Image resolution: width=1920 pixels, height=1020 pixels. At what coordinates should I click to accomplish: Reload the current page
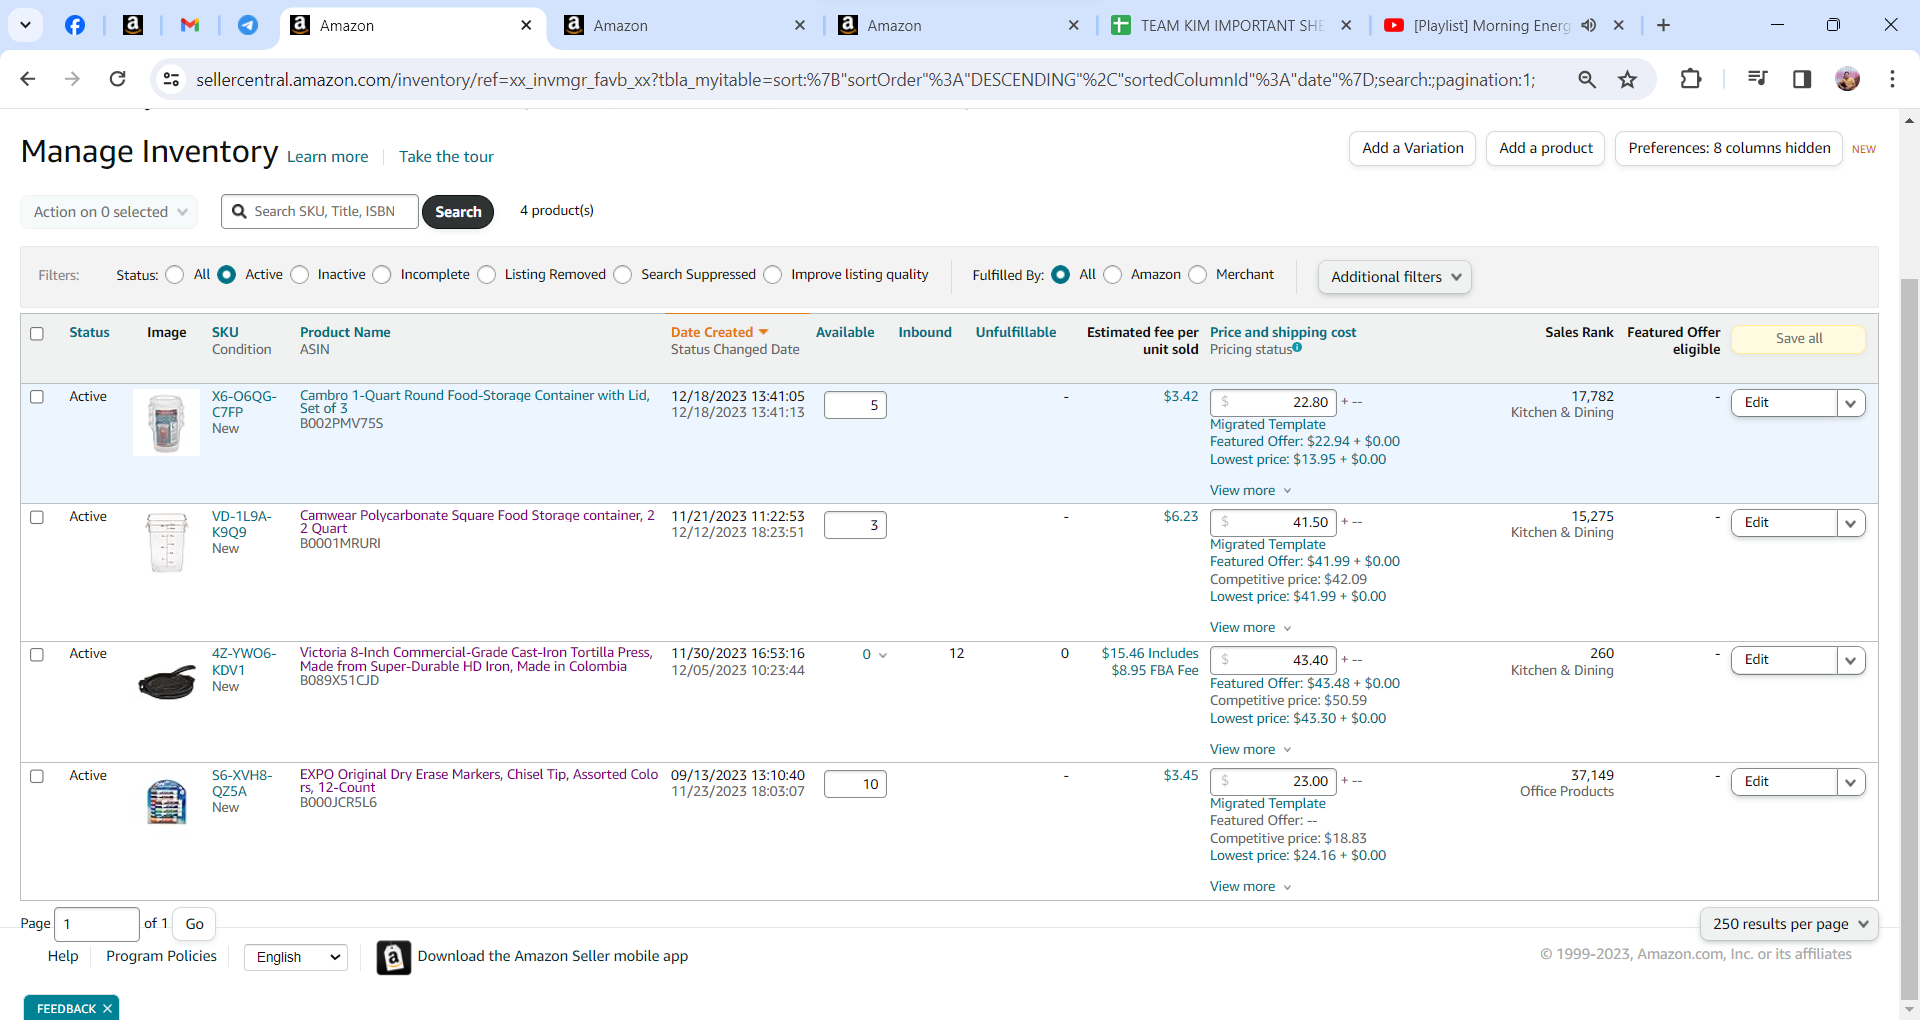[x=117, y=79]
